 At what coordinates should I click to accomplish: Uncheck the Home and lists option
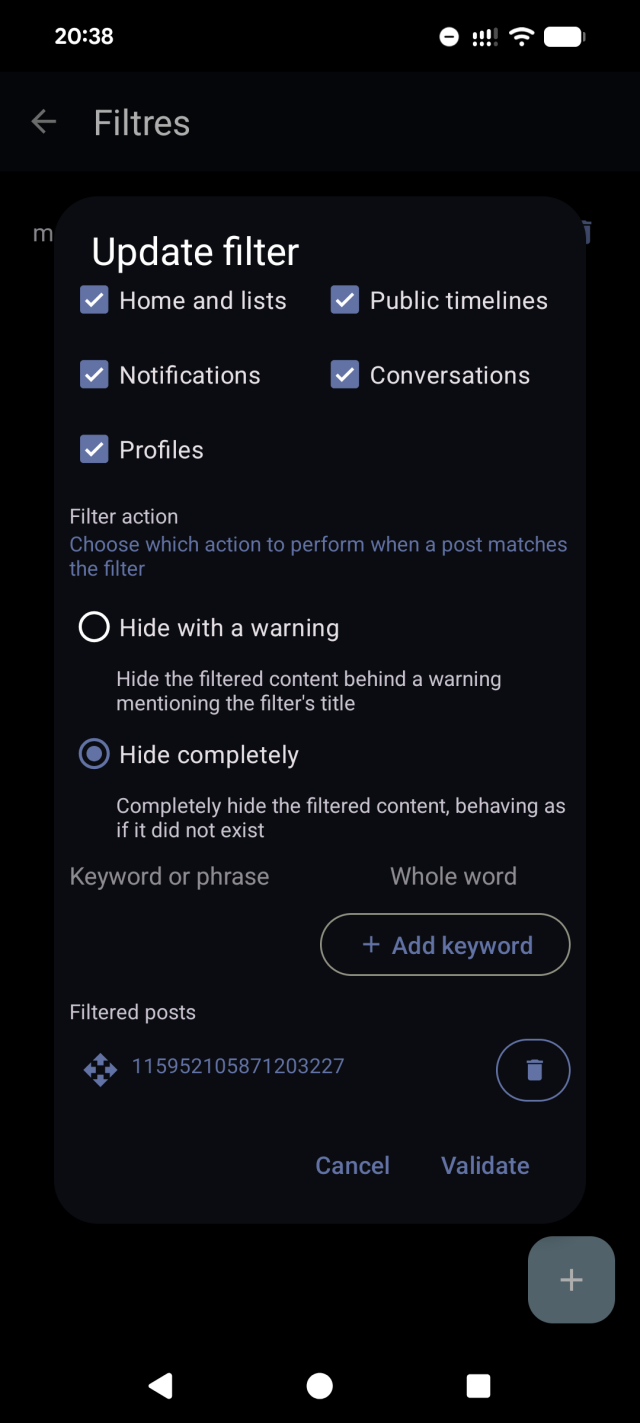pyautogui.click(x=93, y=299)
